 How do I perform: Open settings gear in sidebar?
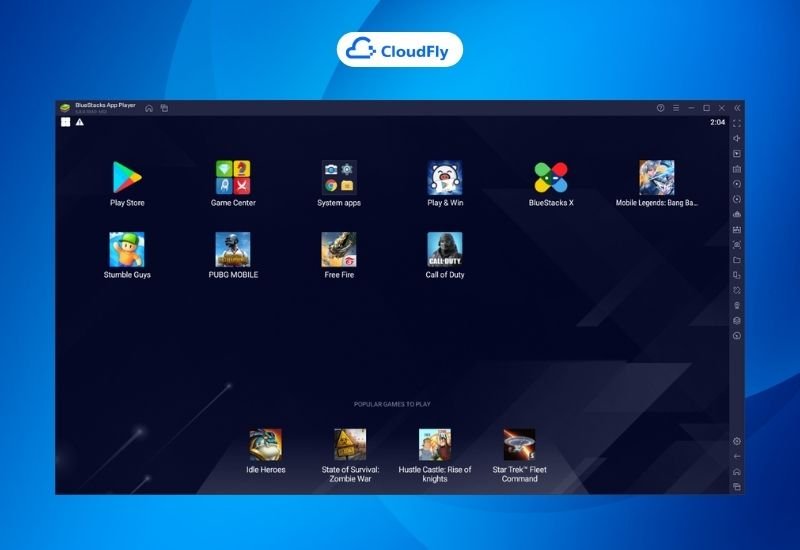tap(737, 441)
